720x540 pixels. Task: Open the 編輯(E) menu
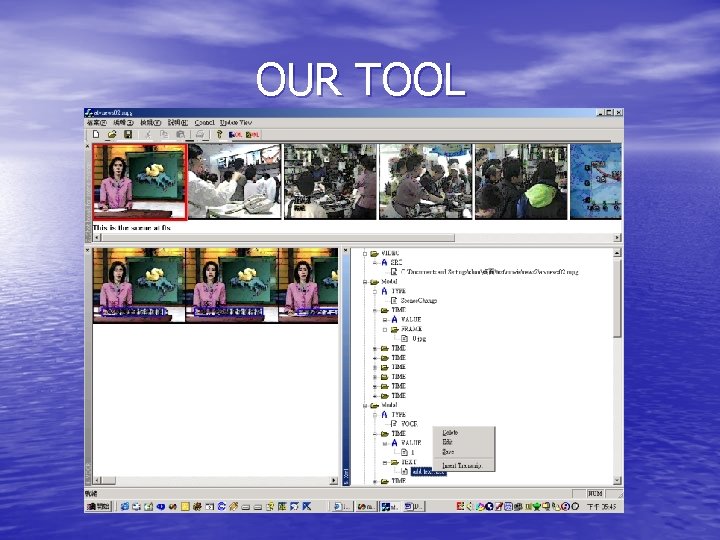pyautogui.click(x=124, y=123)
